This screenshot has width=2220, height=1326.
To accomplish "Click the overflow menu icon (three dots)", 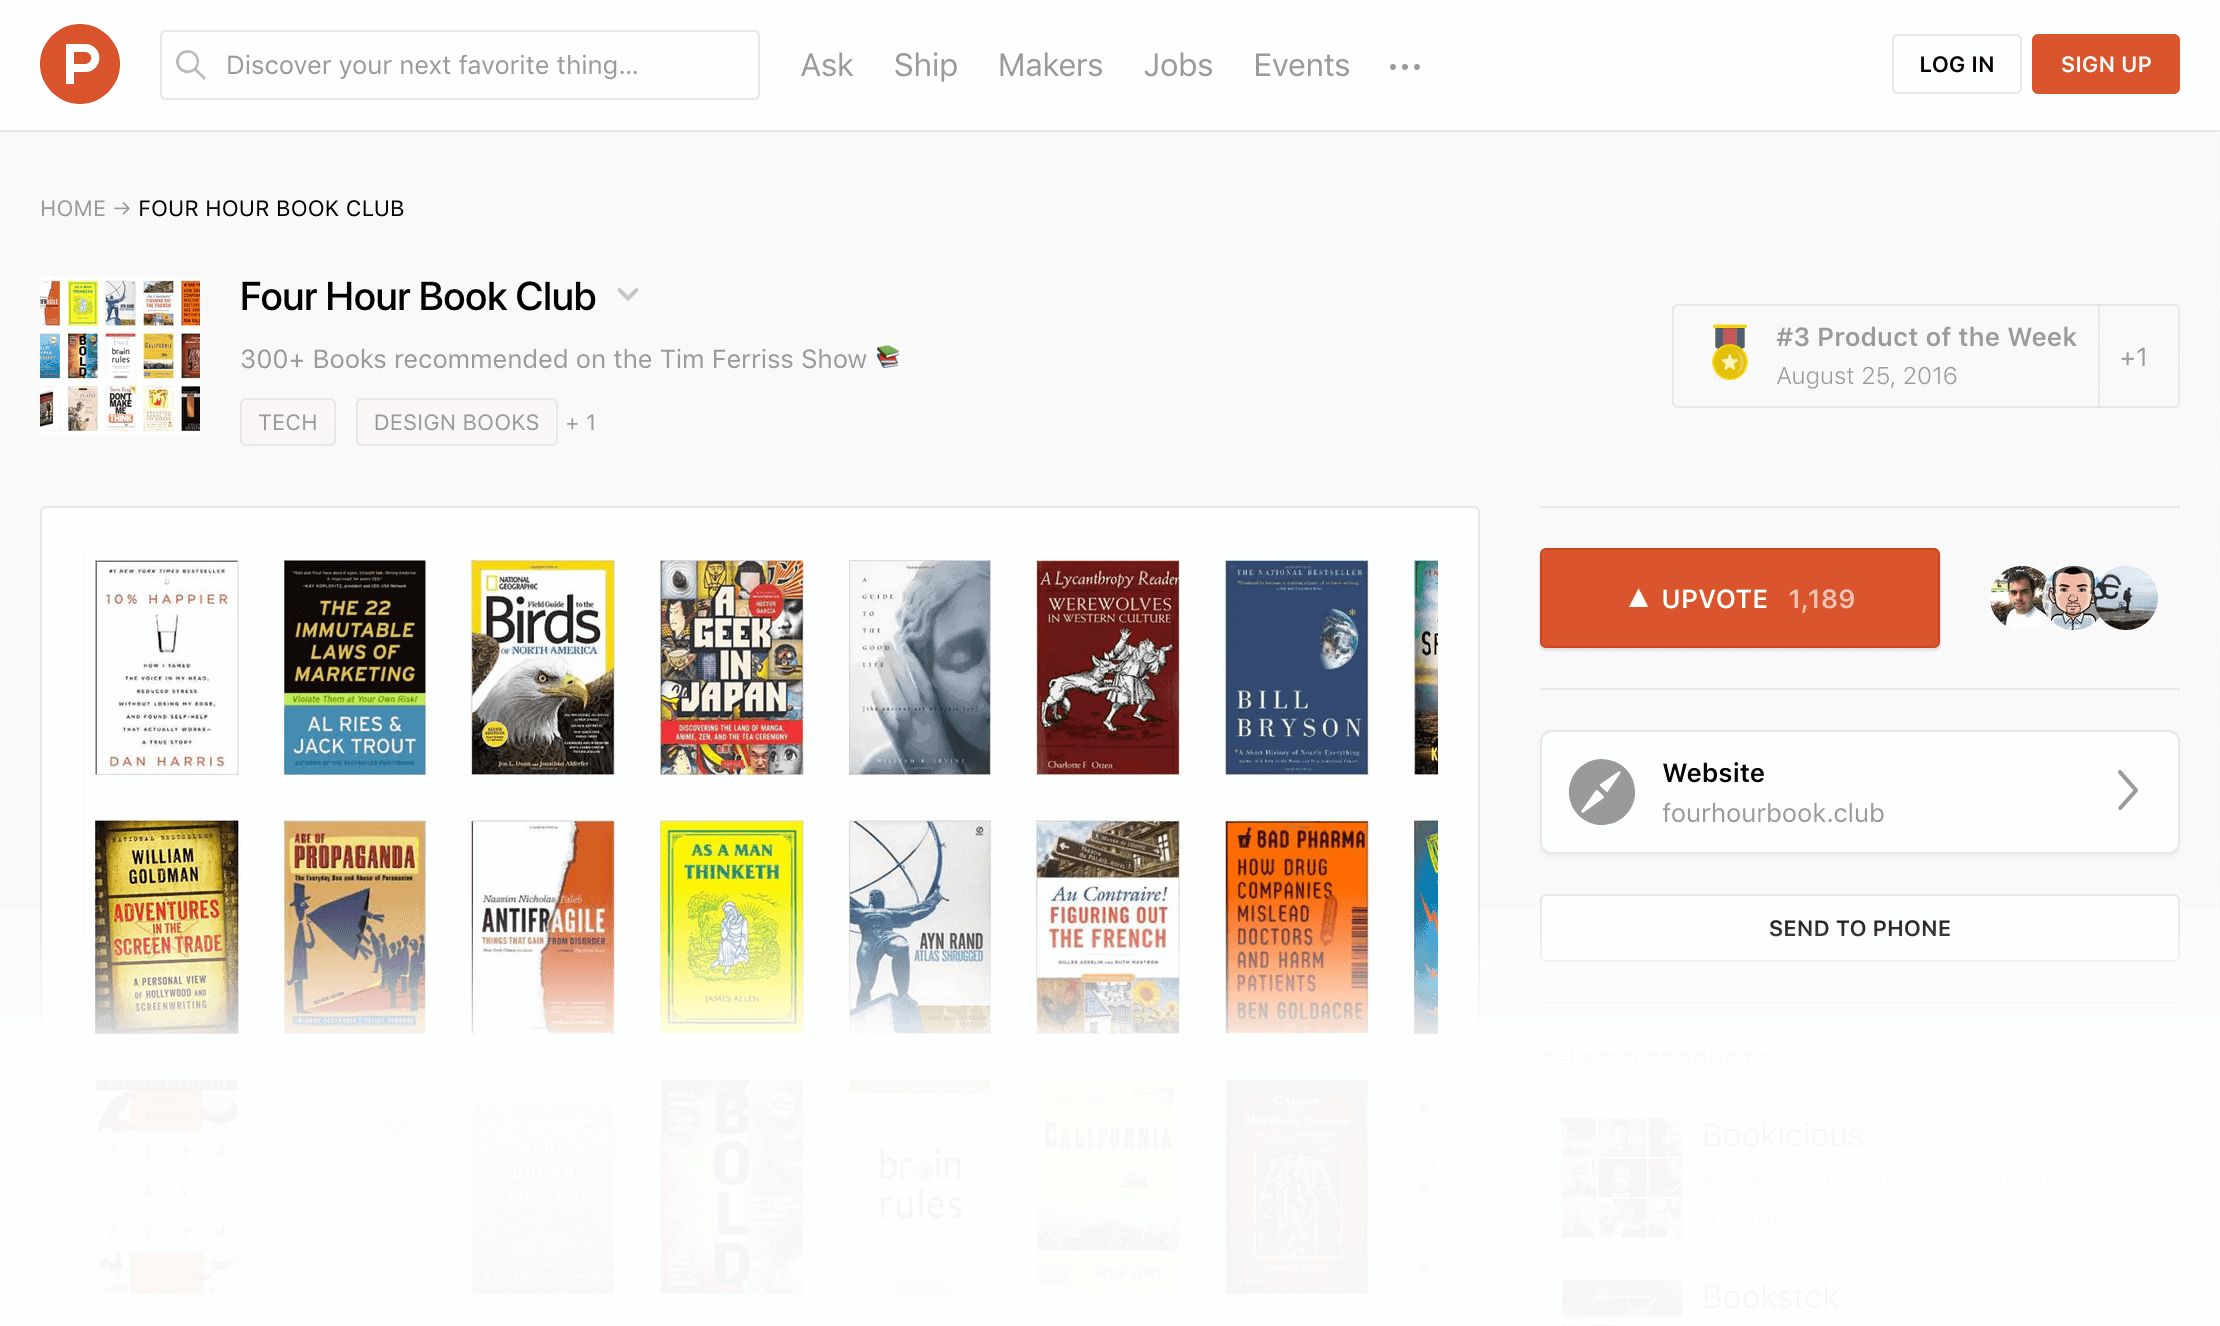I will pyautogui.click(x=1403, y=66).
